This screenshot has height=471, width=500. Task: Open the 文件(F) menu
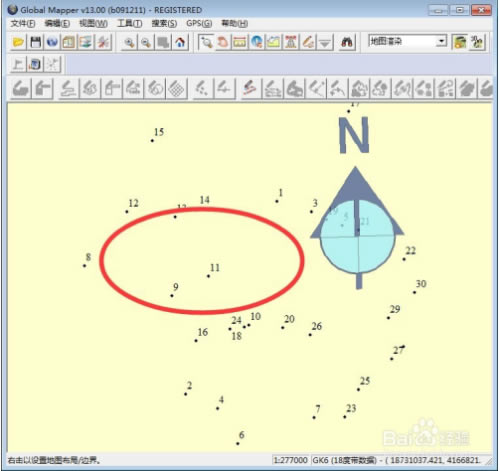(x=23, y=23)
